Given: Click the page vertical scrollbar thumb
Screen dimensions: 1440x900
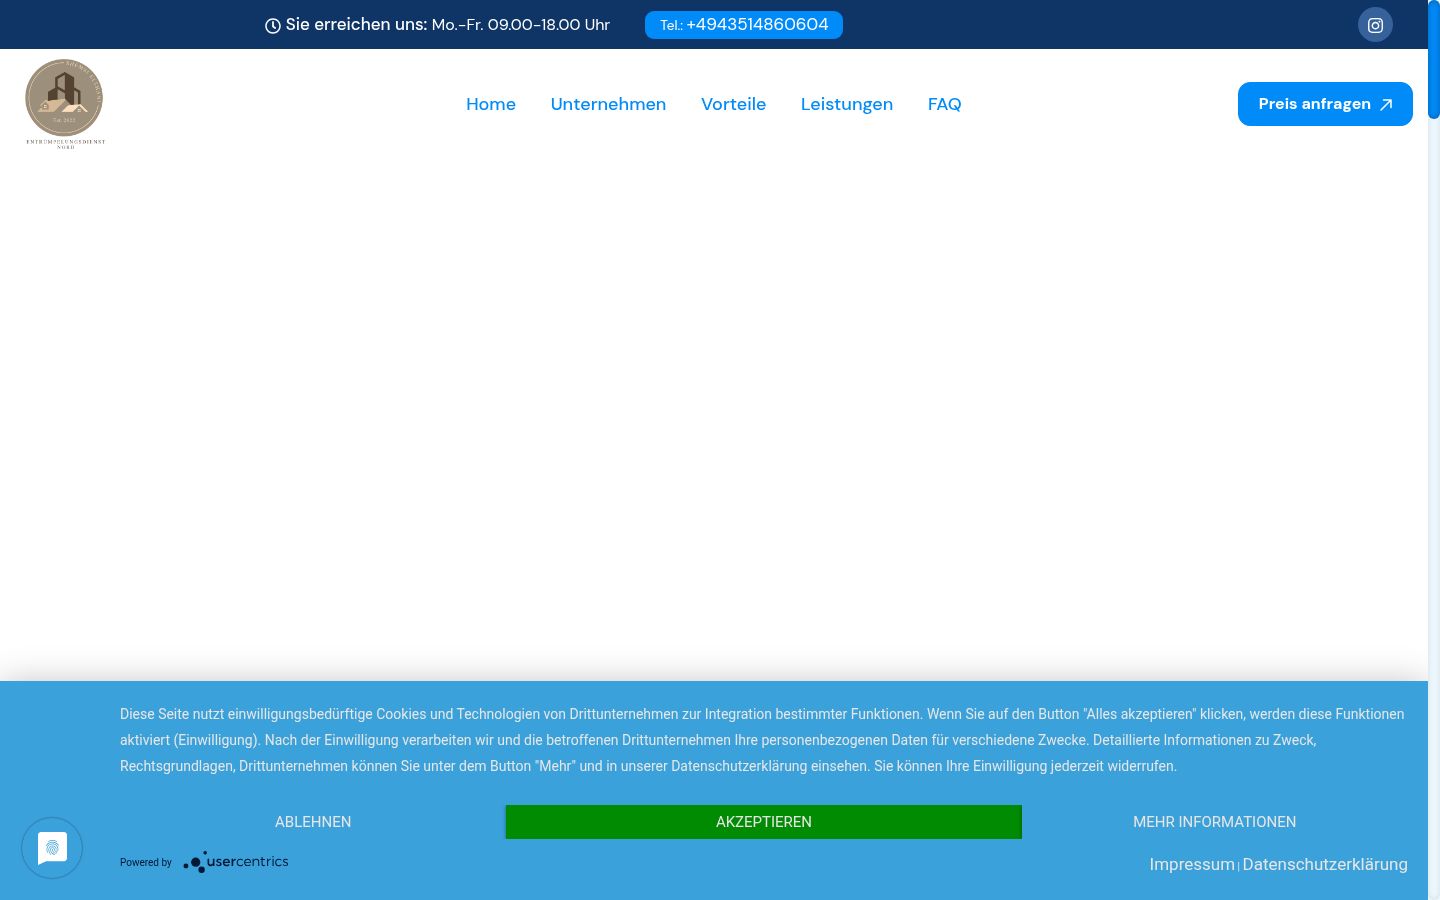Looking at the screenshot, I should [1434, 62].
